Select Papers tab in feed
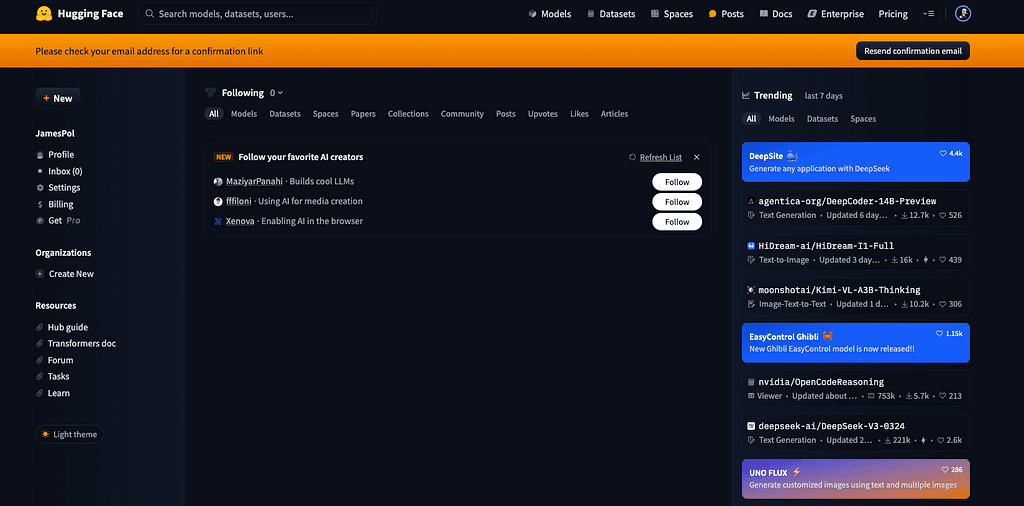This screenshot has height=506, width=1024. point(363,114)
